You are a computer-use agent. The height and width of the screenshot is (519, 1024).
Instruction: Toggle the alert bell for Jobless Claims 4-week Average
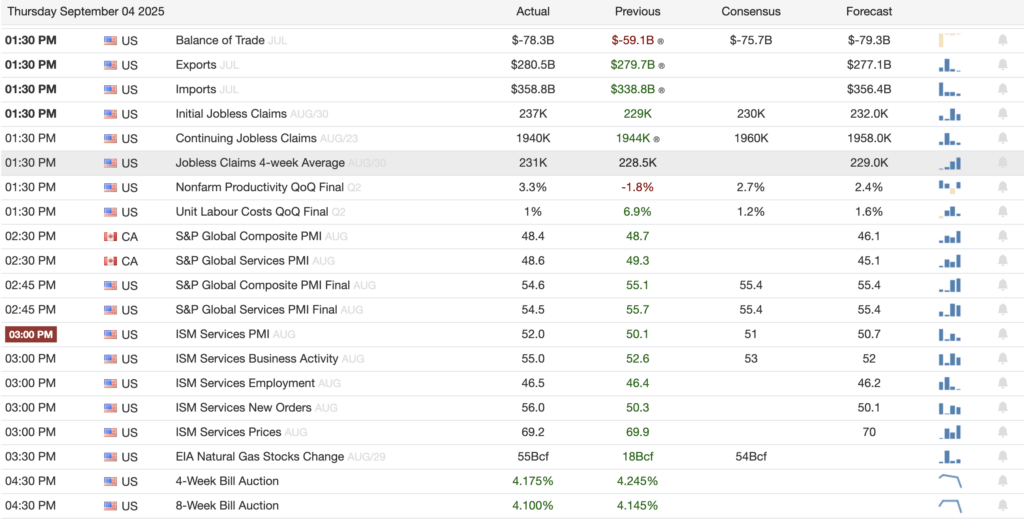point(1002,163)
